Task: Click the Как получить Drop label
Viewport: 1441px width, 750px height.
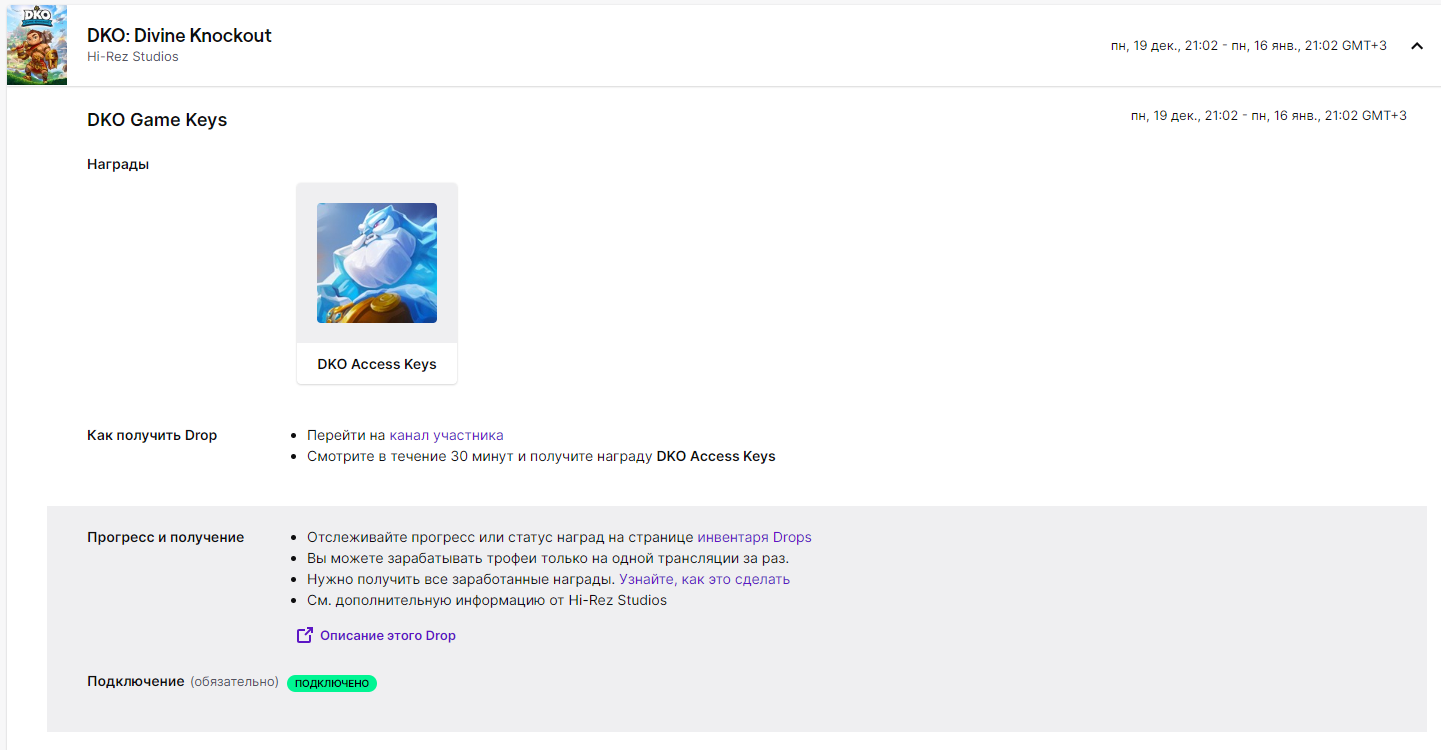Action: point(152,435)
